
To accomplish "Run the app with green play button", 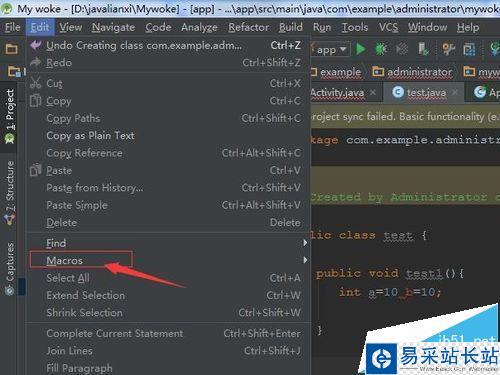I will 360,49.
